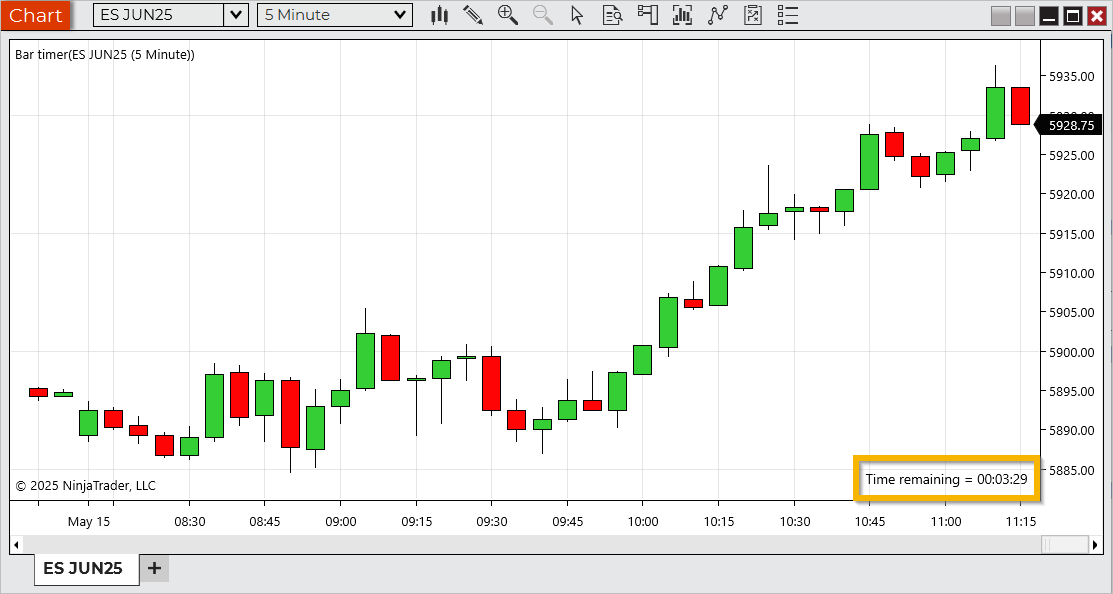1113x594 pixels.
Task: Add a new chart tab with the plus button
Action: [x=153, y=568]
